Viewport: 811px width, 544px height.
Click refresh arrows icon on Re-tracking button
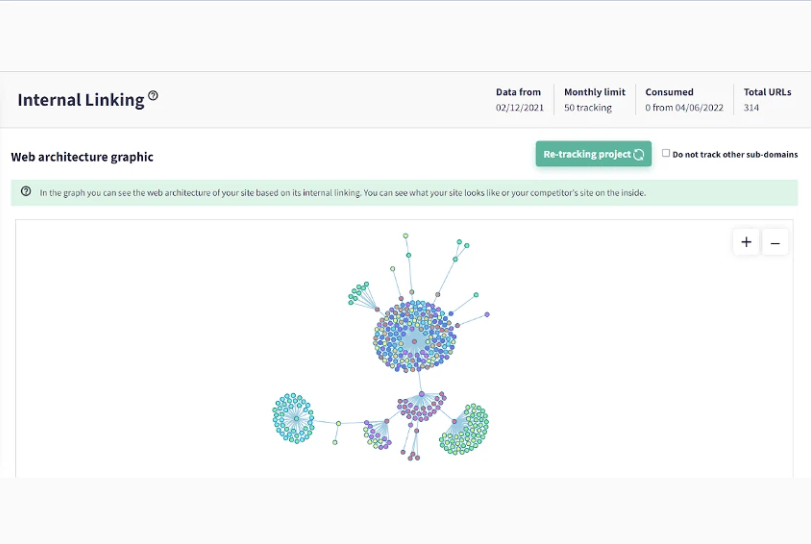pos(639,155)
